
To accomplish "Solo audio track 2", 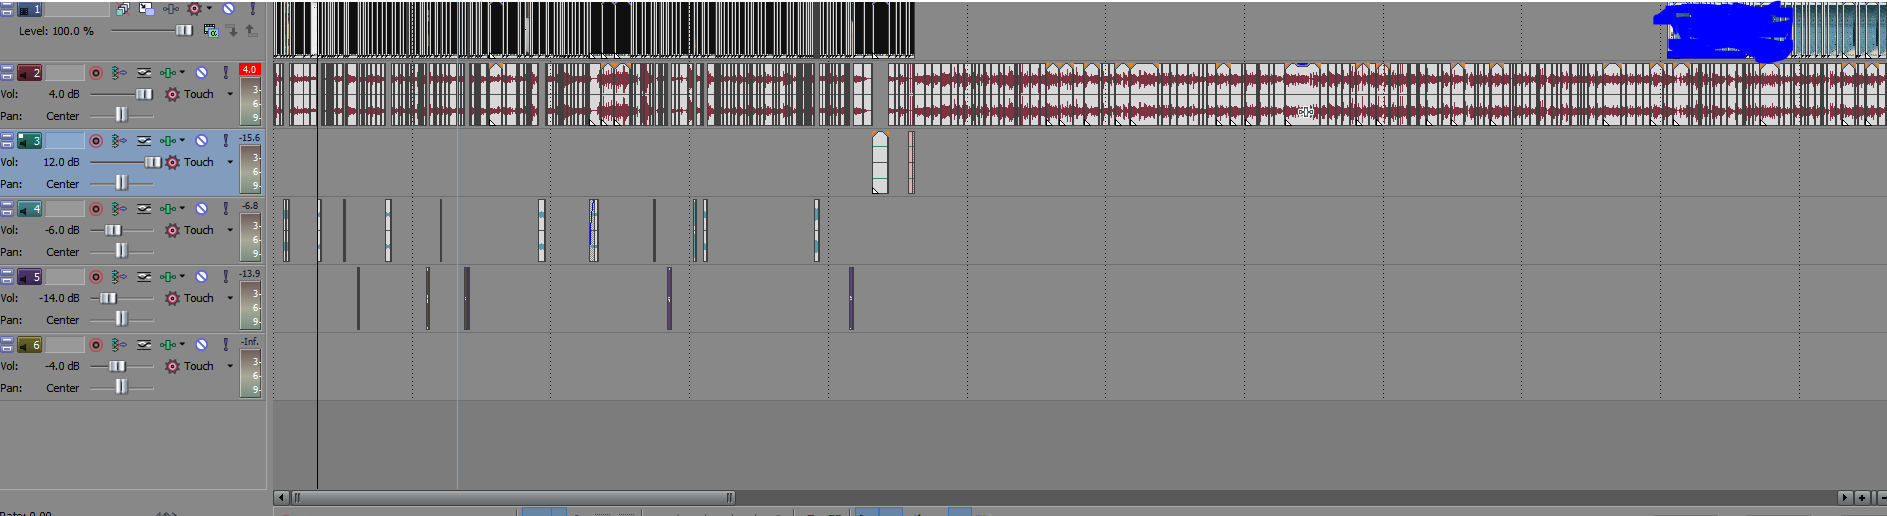I will pyautogui.click(x=226, y=73).
